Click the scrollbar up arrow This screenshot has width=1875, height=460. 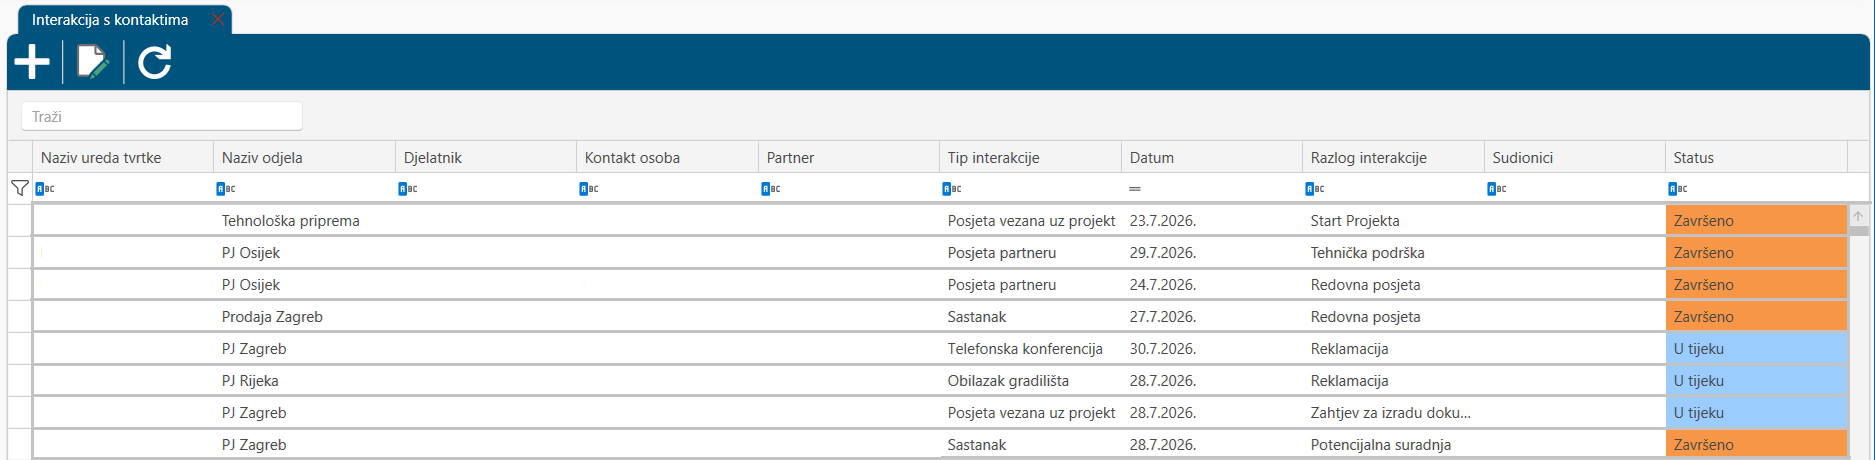point(1858,215)
